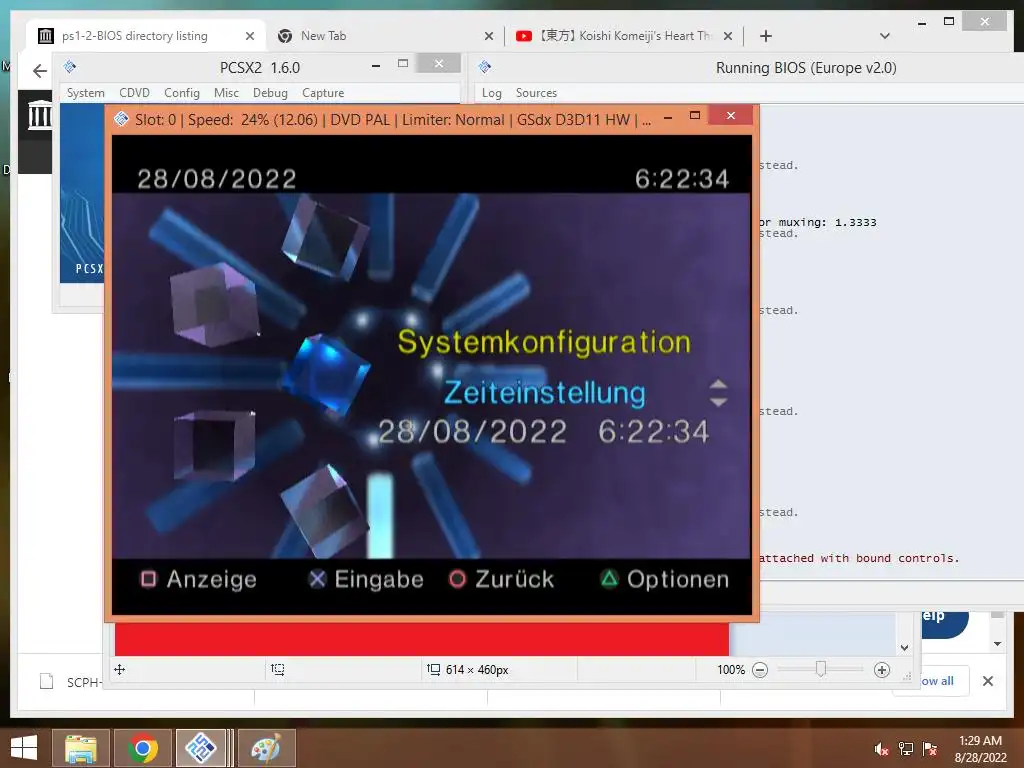Viewport: 1024px width, 768px height.
Task: Zoom in with Paint's plus button
Action: pyautogui.click(x=882, y=670)
